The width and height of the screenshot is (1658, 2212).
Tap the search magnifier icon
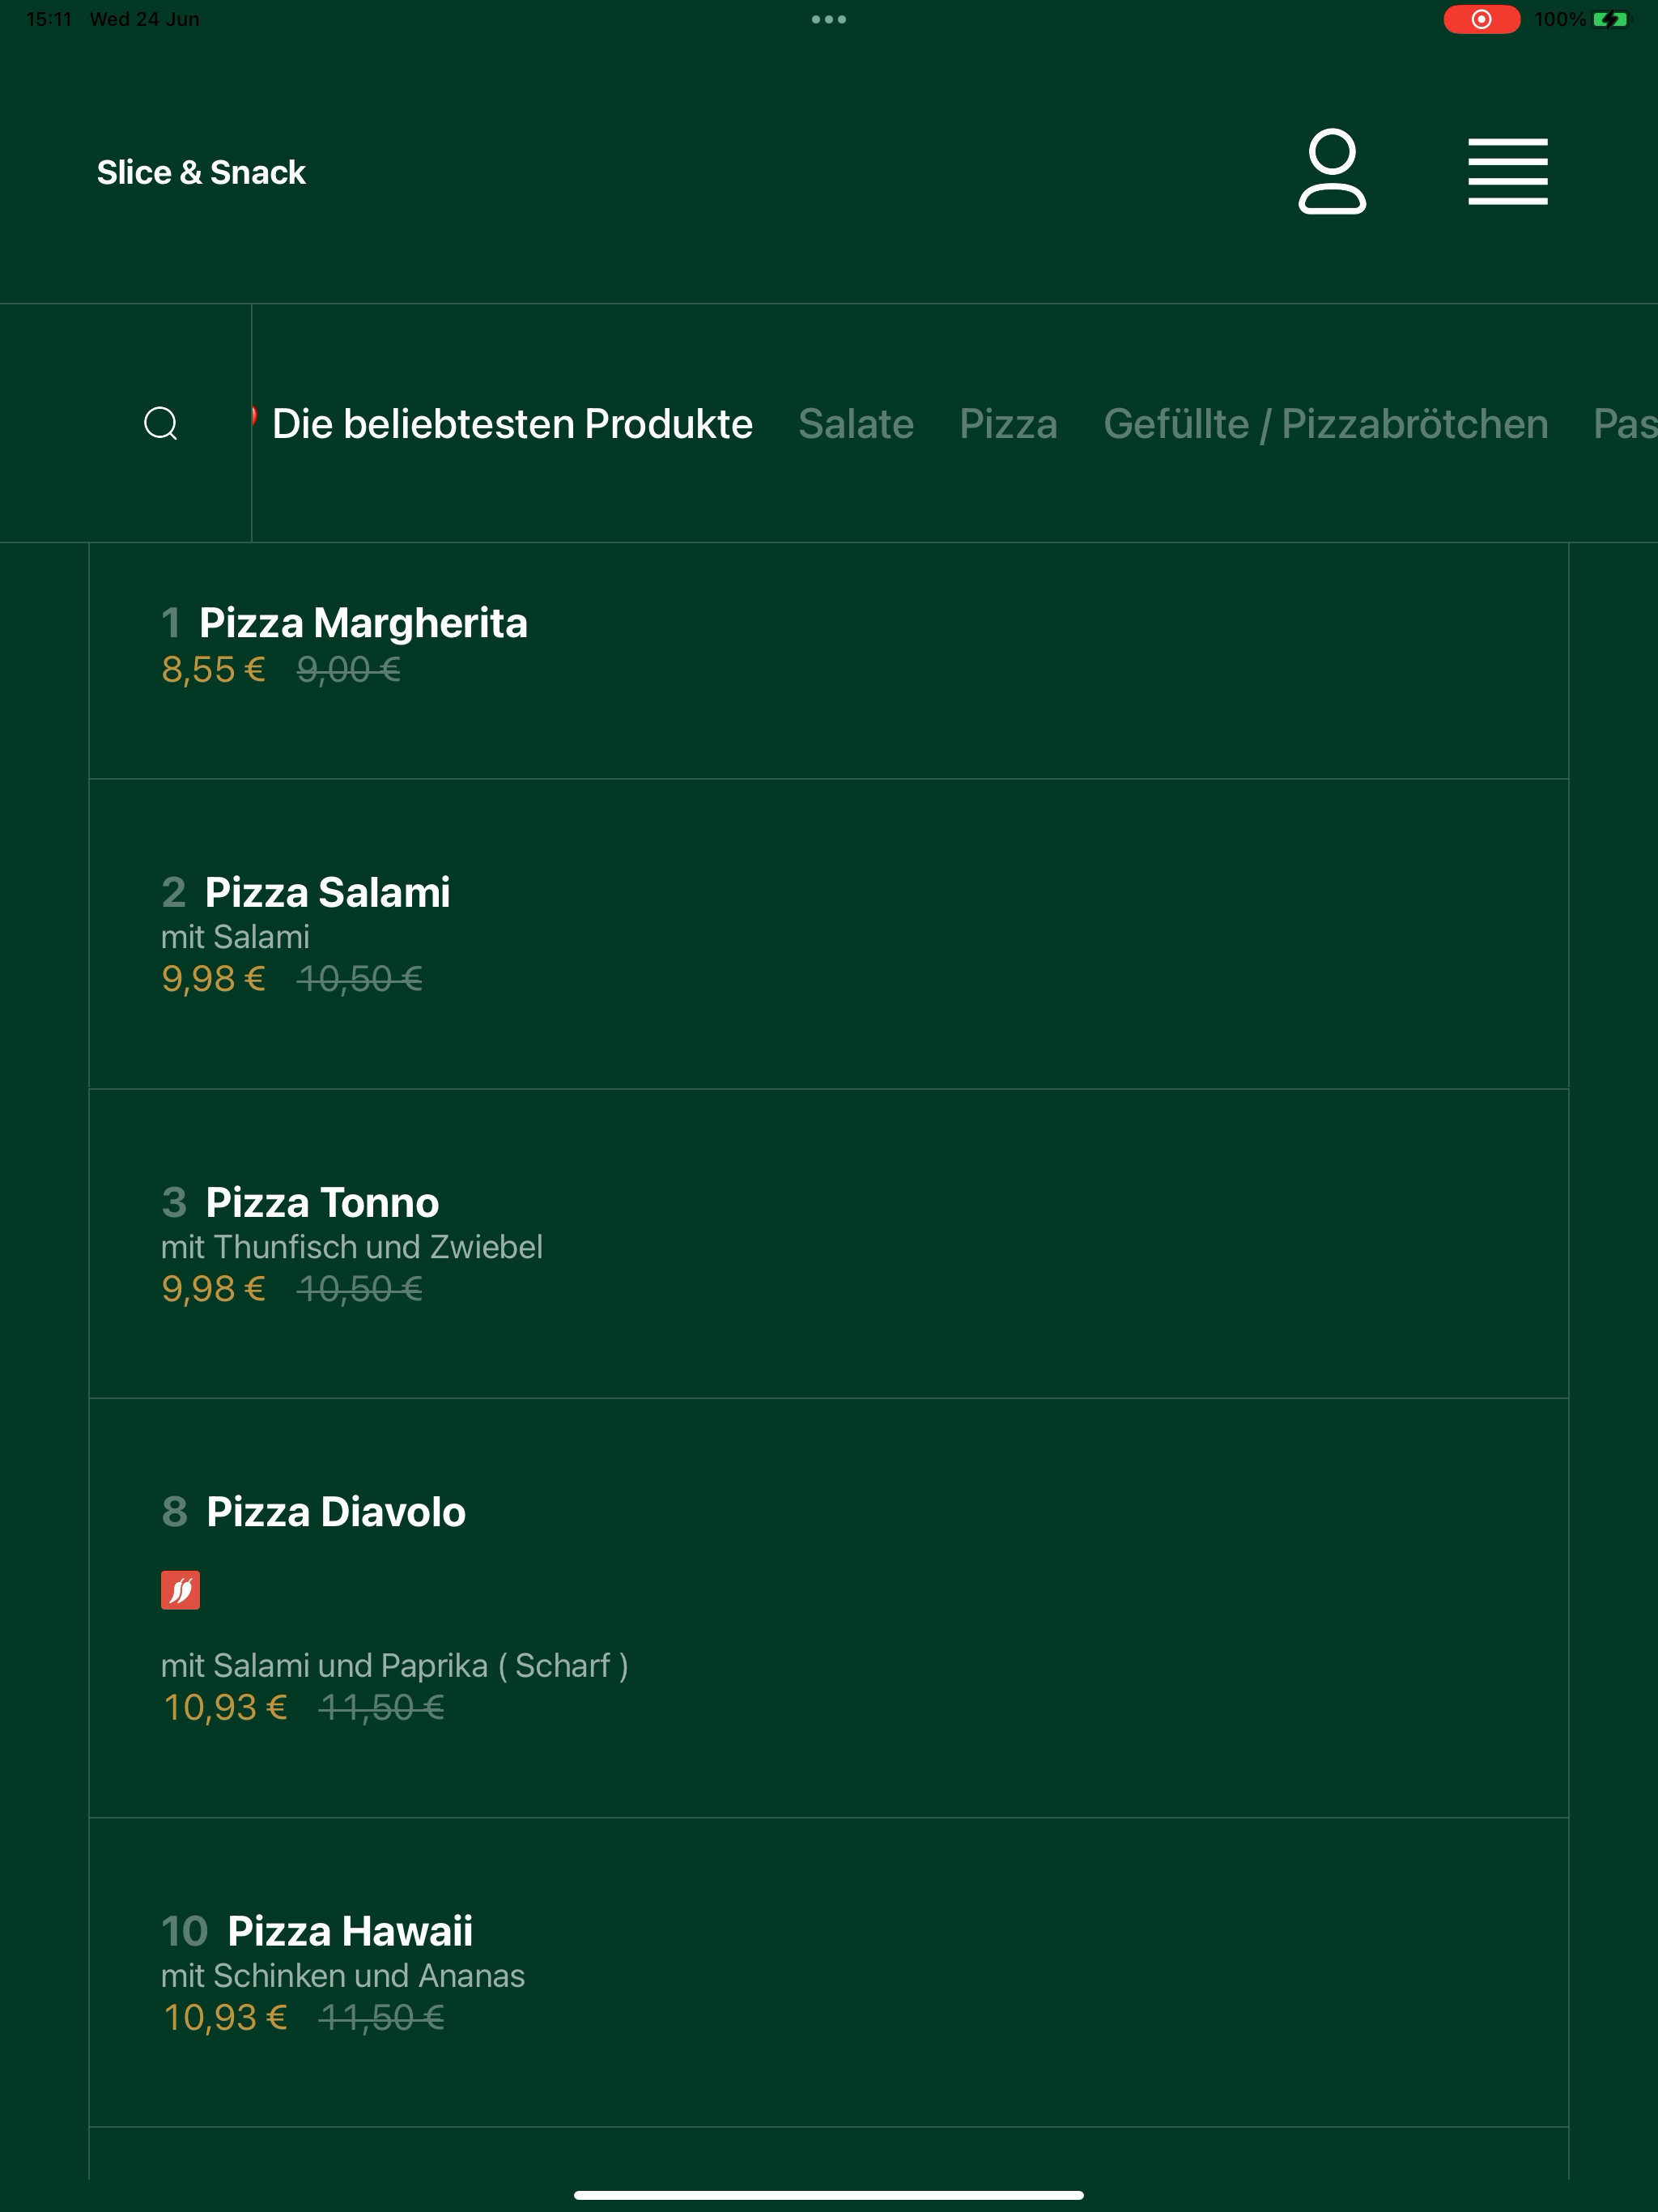tap(161, 423)
